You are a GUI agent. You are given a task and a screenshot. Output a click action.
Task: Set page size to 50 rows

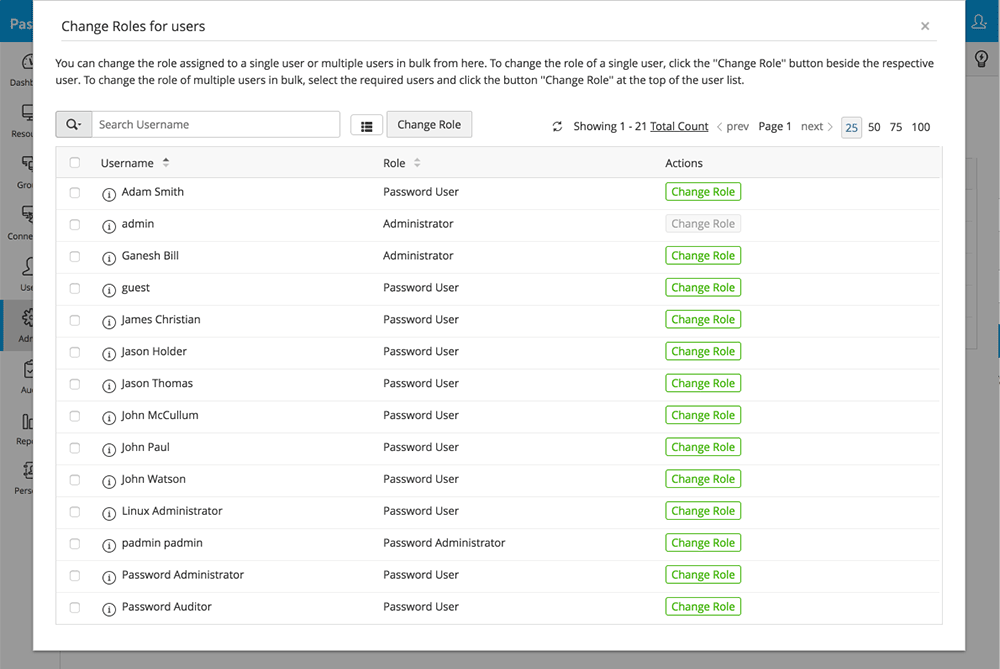pos(874,127)
